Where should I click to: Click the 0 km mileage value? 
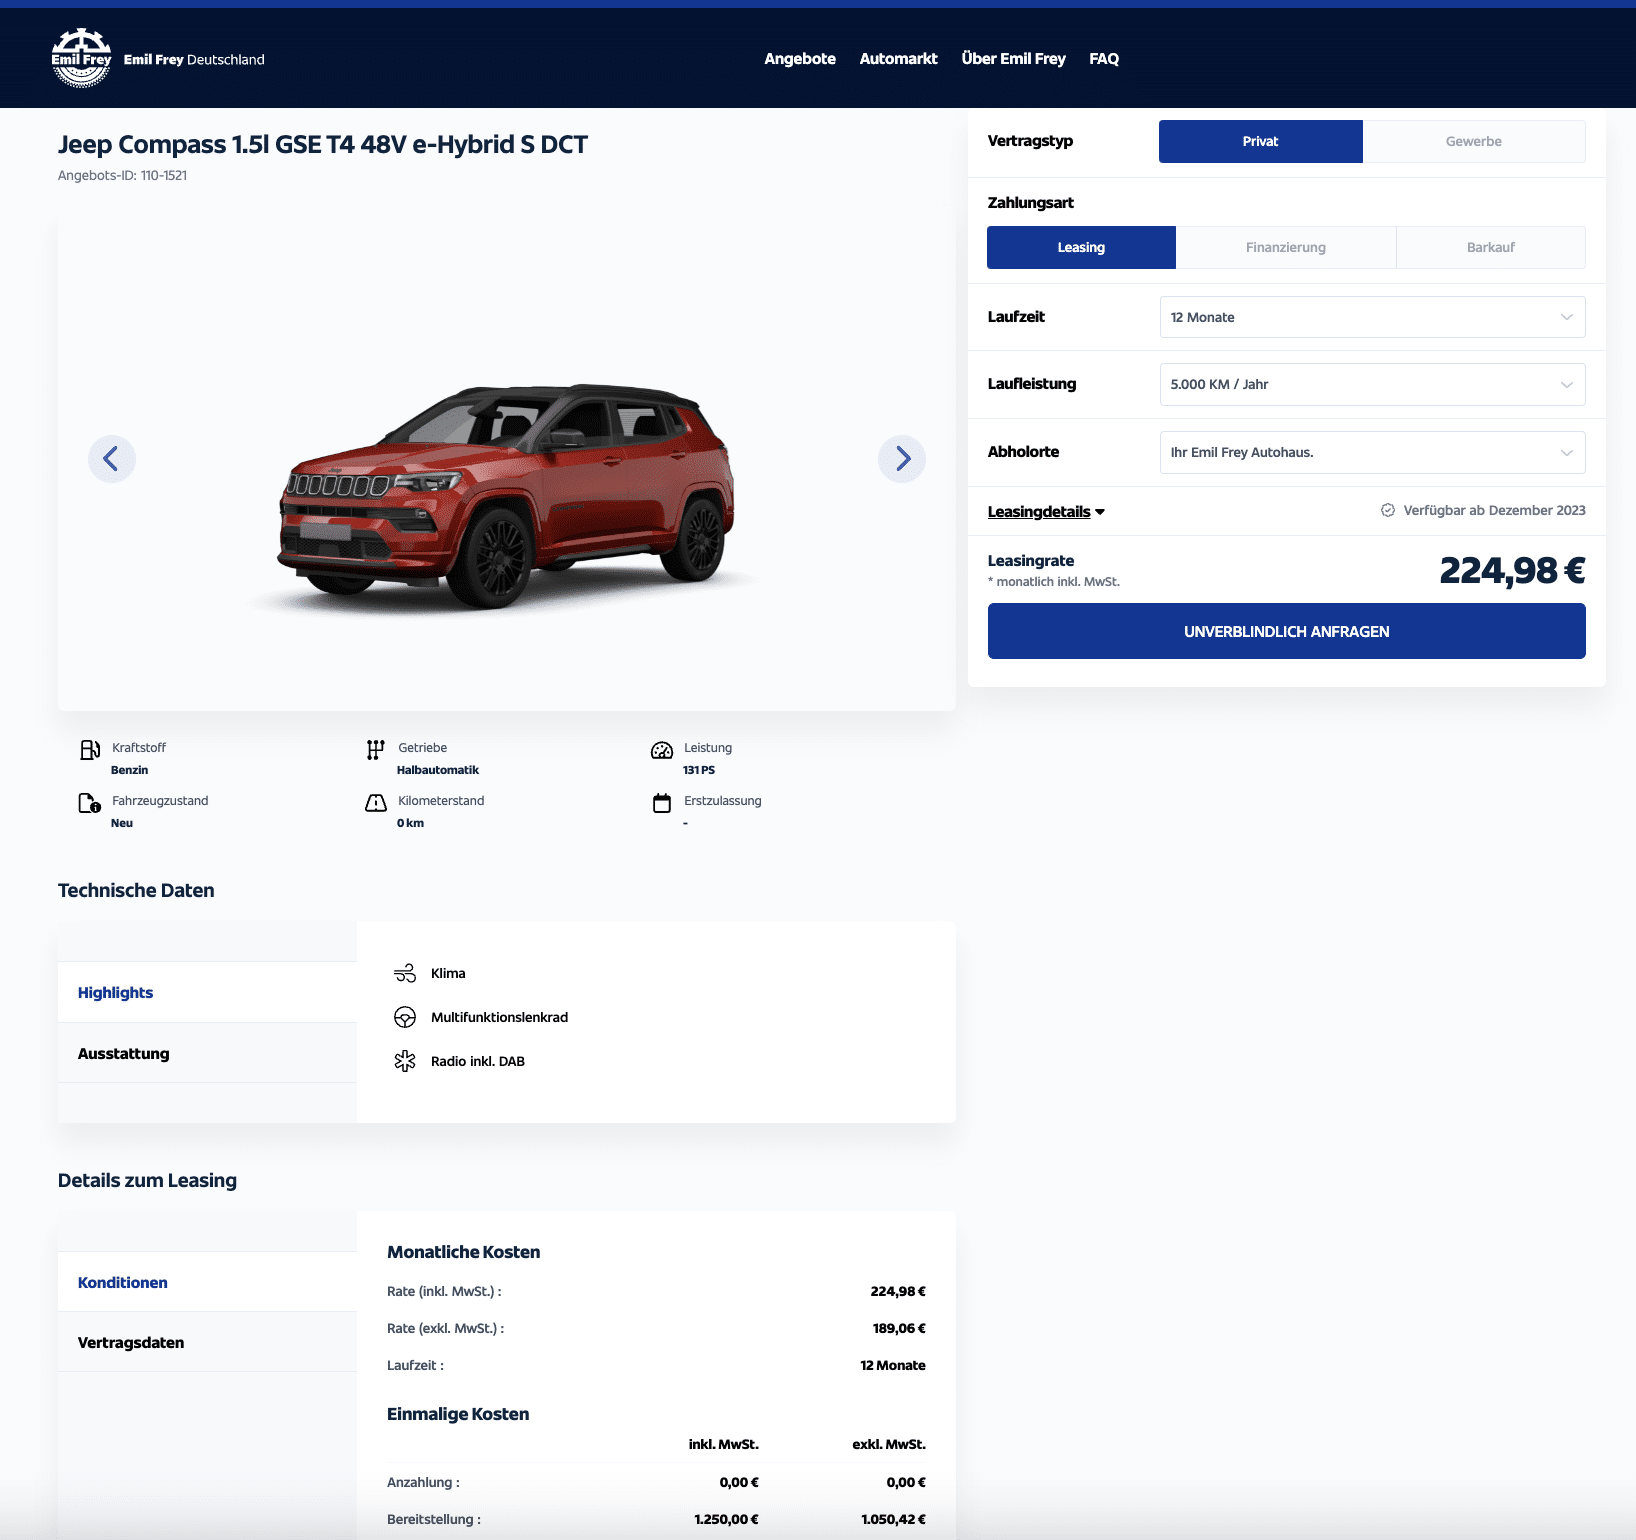coord(410,823)
